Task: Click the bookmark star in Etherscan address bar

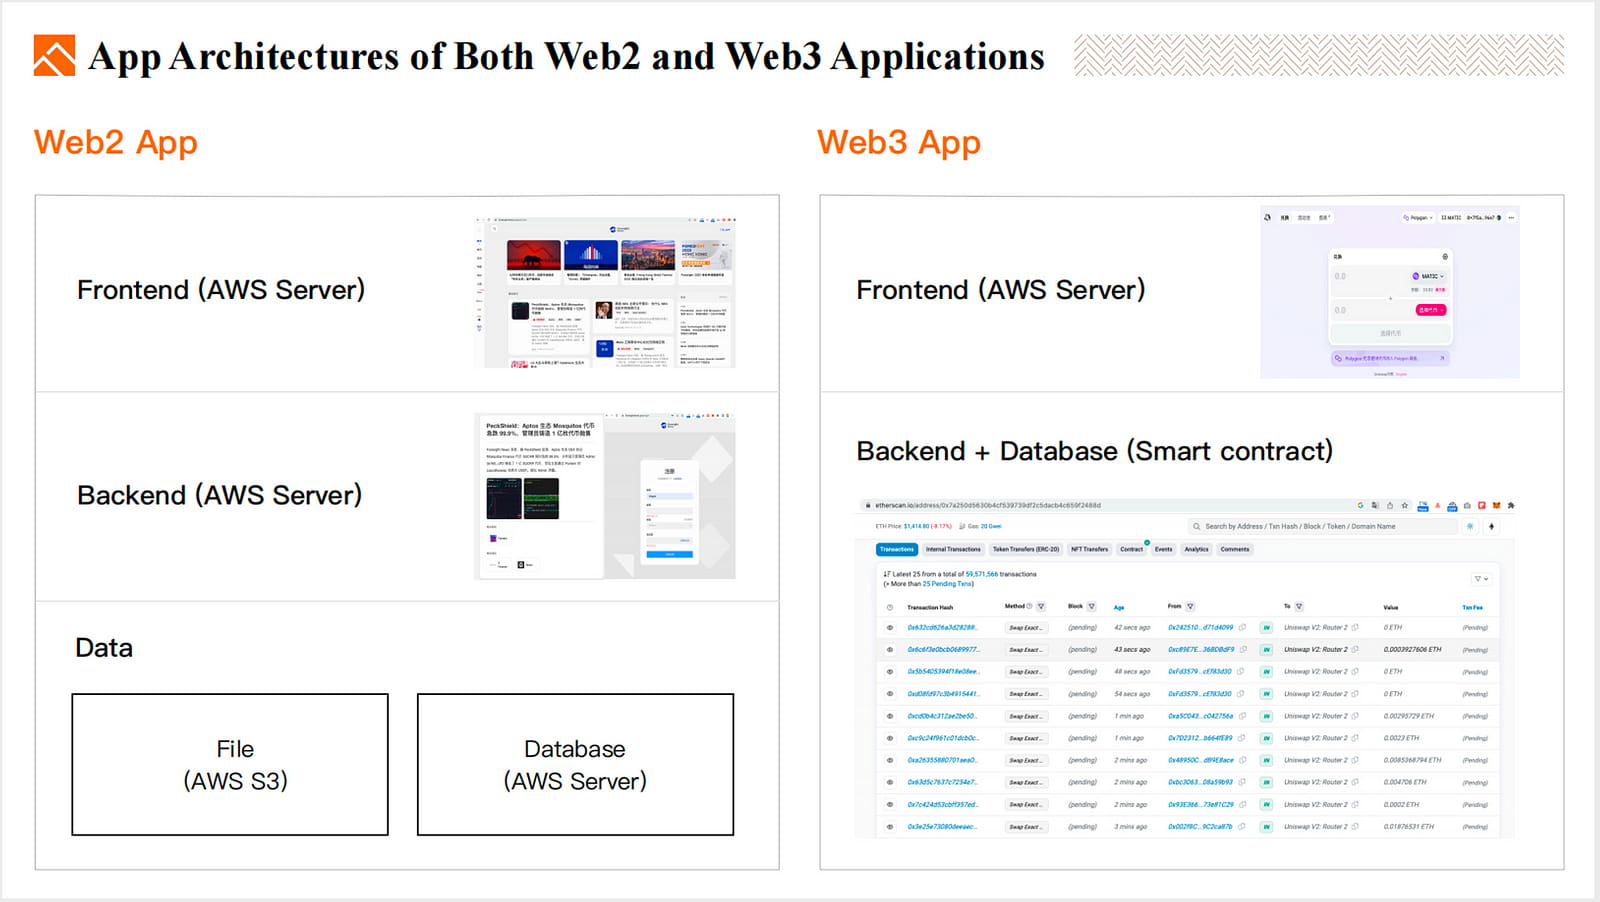Action: pos(1405,506)
